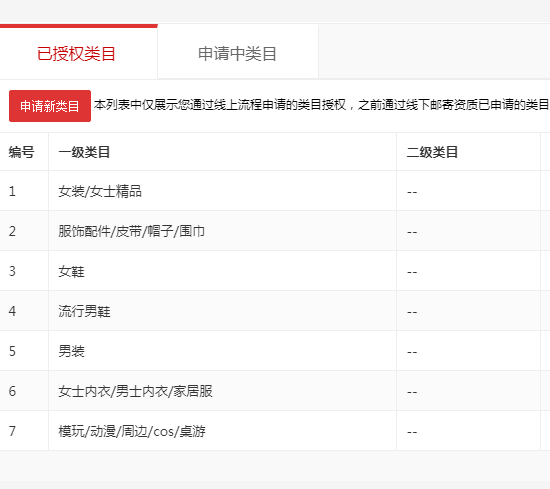The image size is (550, 489).
Task: Click the notice text beside 申请新类目
Action: [322, 105]
